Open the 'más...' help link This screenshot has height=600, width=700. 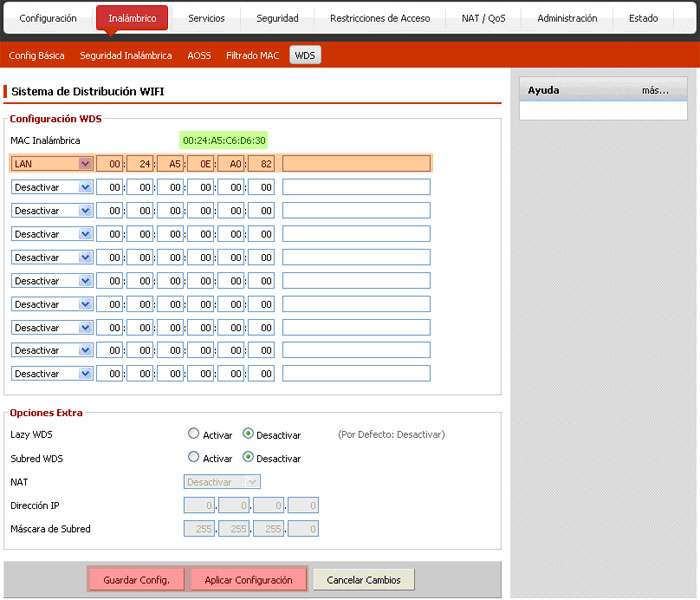[x=655, y=90]
